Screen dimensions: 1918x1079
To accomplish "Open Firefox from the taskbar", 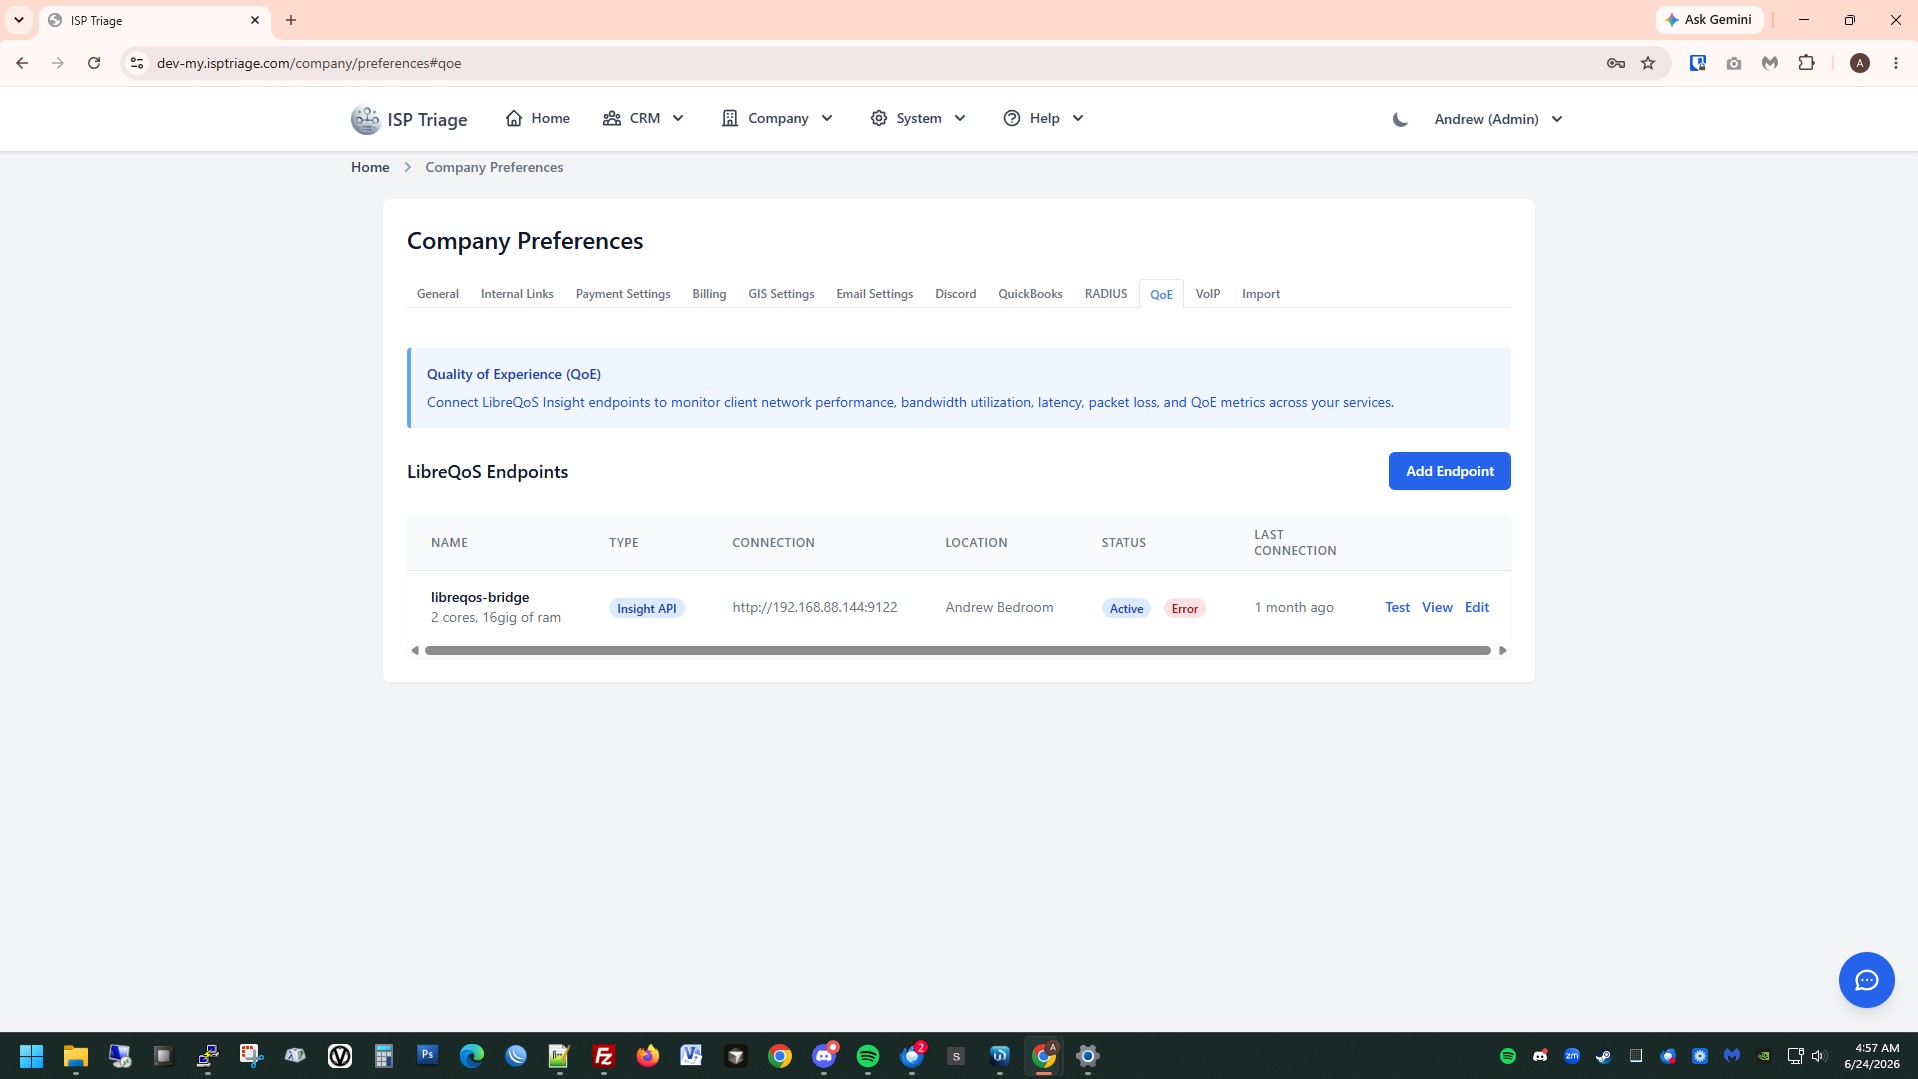I will coord(648,1056).
